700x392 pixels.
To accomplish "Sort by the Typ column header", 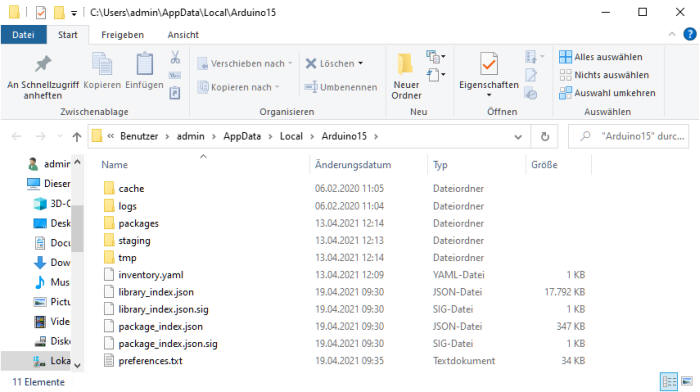I will [x=440, y=165].
